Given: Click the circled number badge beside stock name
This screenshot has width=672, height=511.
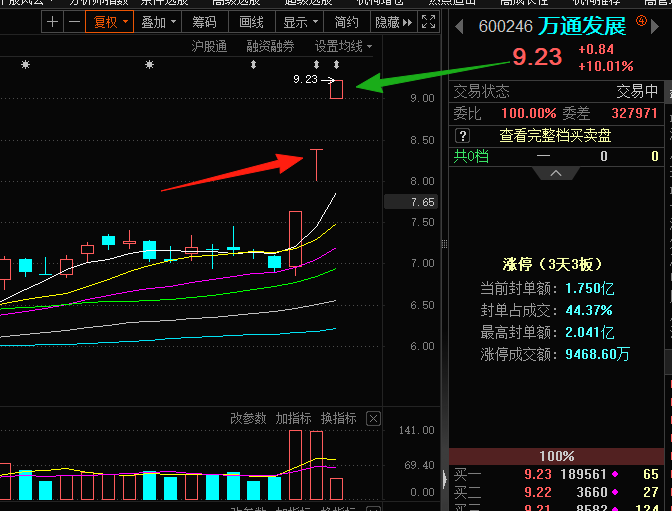Looking at the screenshot, I should [641, 20].
